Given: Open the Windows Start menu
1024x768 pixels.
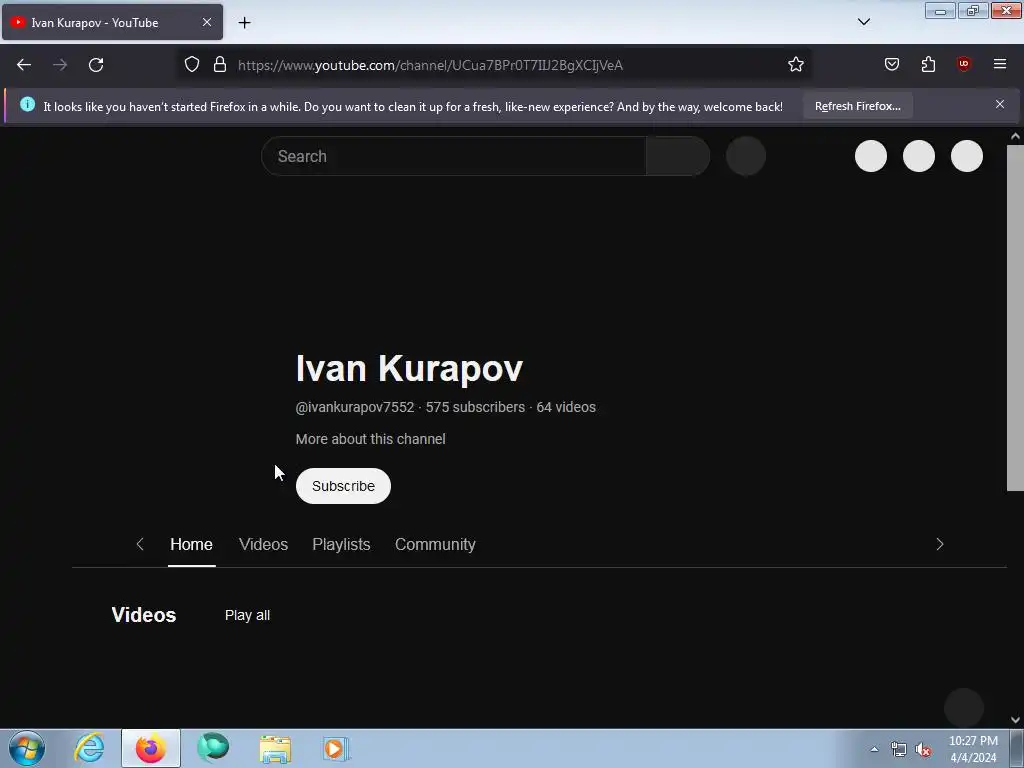Looking at the screenshot, I should click(x=27, y=748).
